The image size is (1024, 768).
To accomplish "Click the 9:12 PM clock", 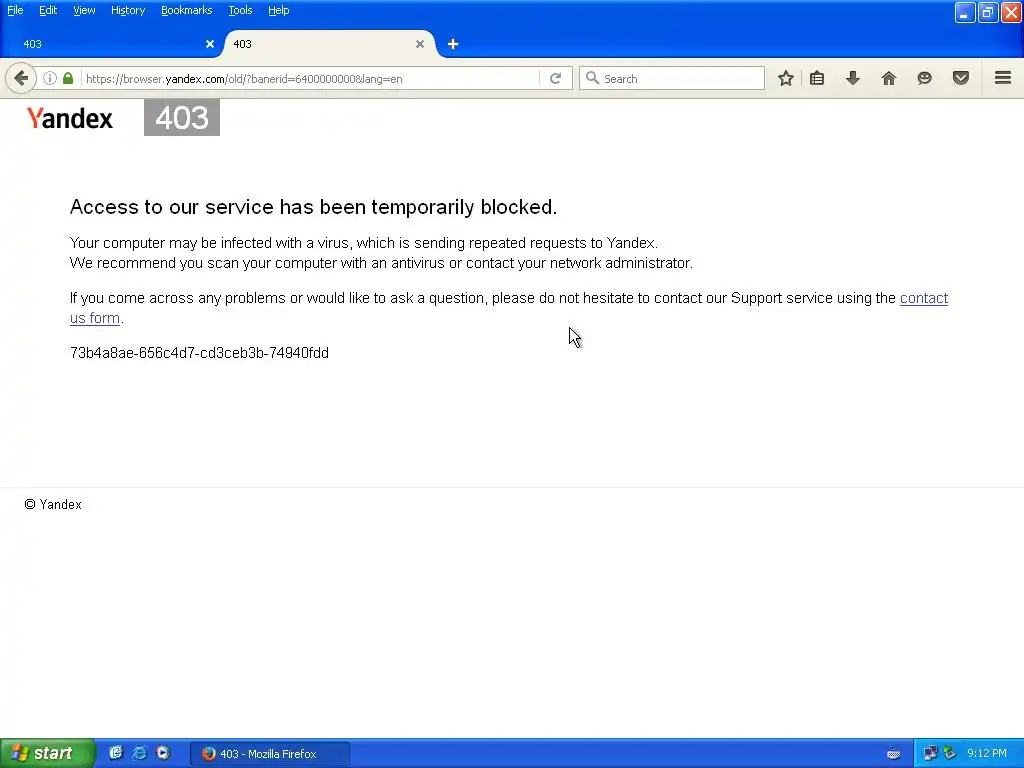I will 987,753.
